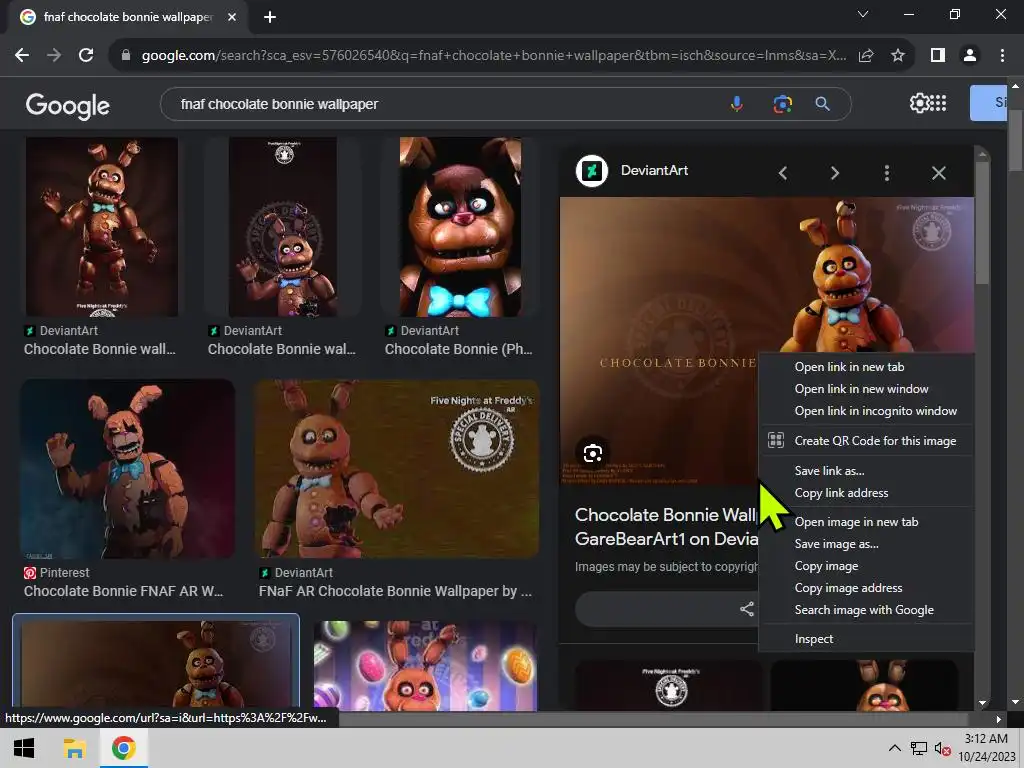This screenshot has height=768, width=1024.
Task: Show previous image in preview panel
Action: [x=782, y=173]
